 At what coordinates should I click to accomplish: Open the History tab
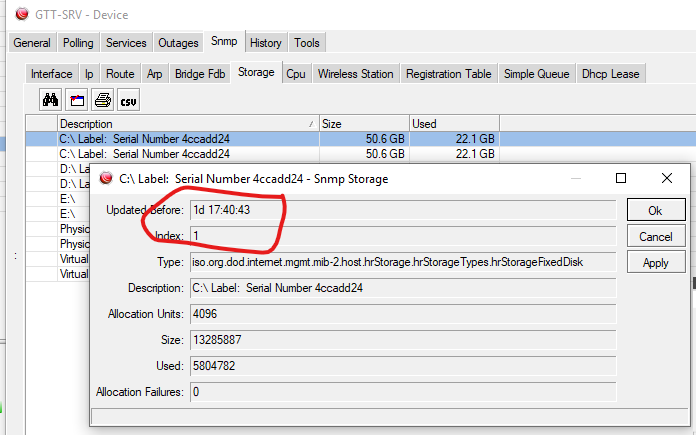click(x=265, y=43)
